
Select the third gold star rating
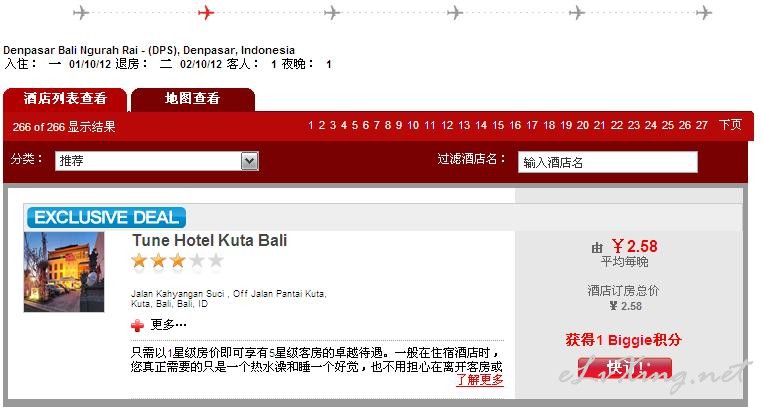[x=178, y=261]
